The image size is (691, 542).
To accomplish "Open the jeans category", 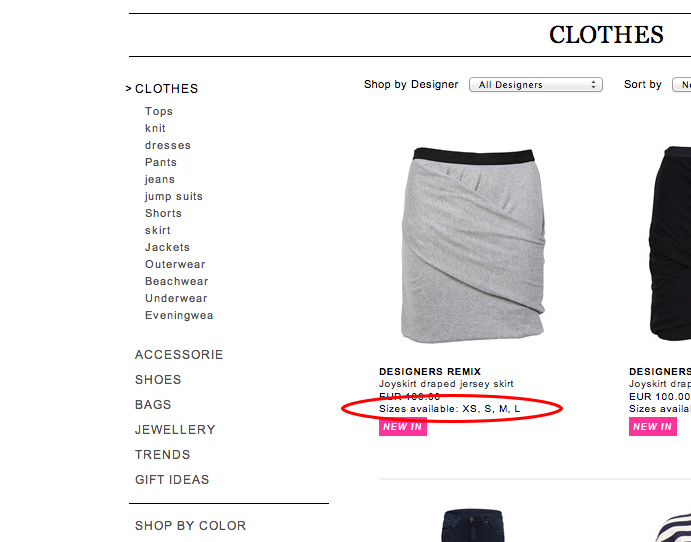I will [160, 180].
